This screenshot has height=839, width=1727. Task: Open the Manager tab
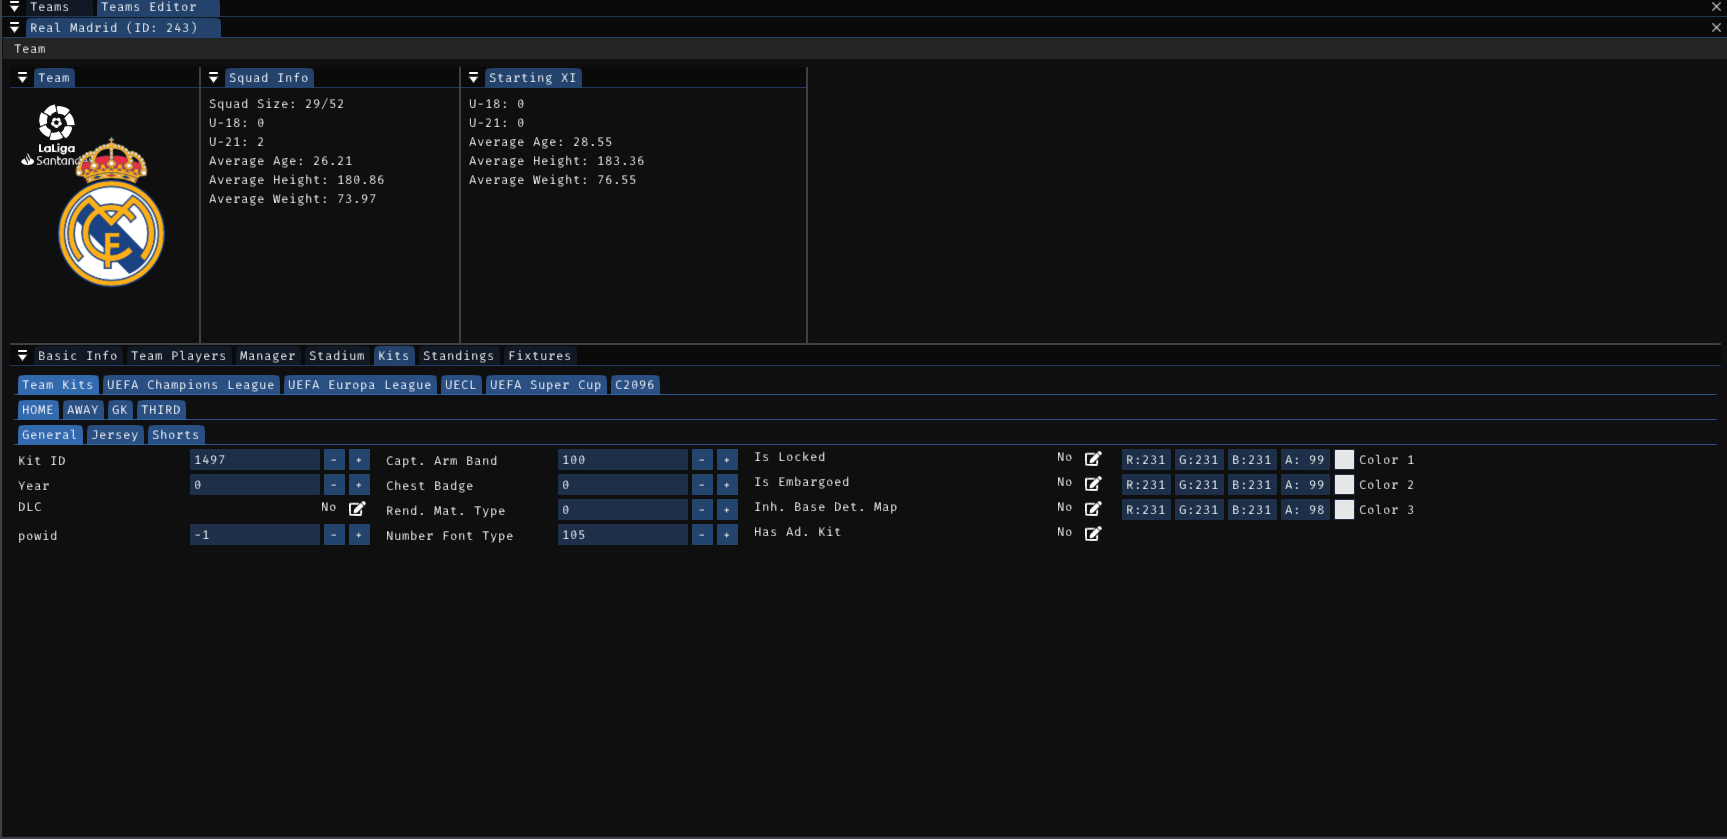point(268,356)
